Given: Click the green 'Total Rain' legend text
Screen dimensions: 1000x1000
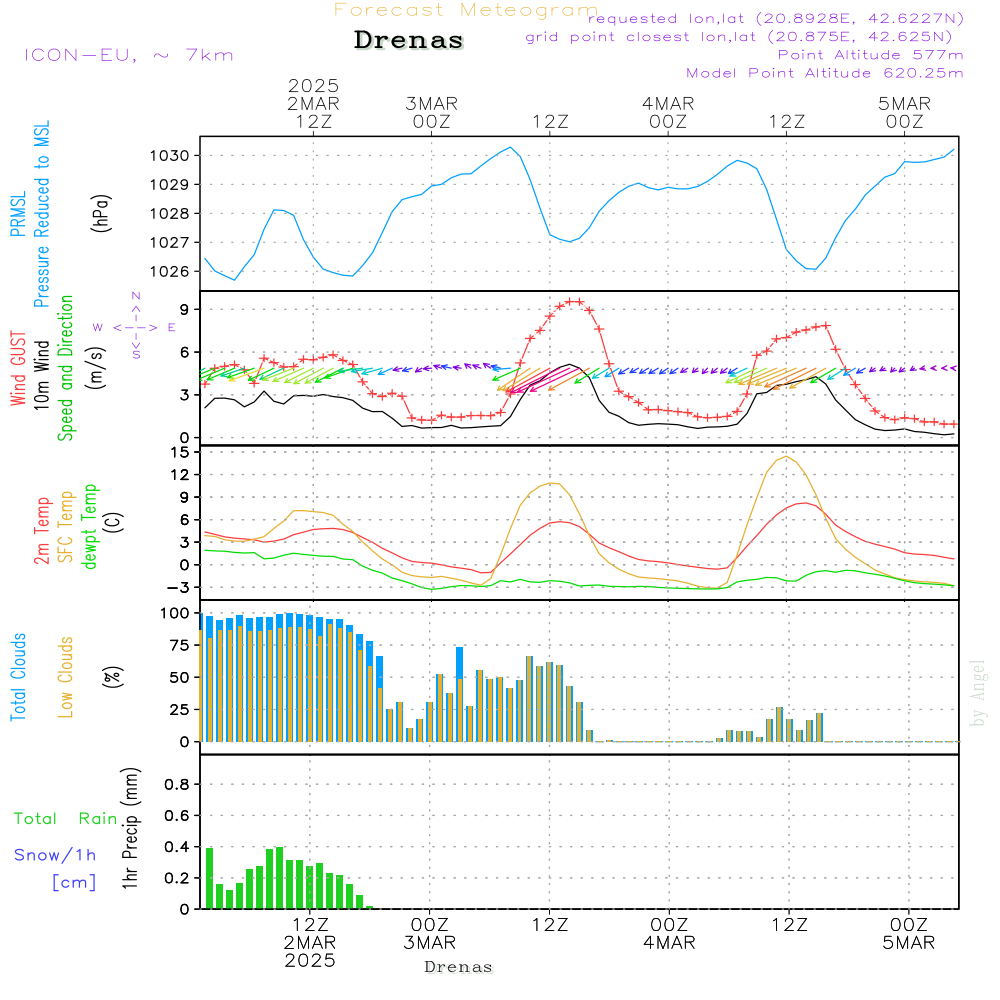Looking at the screenshot, I should [66, 819].
